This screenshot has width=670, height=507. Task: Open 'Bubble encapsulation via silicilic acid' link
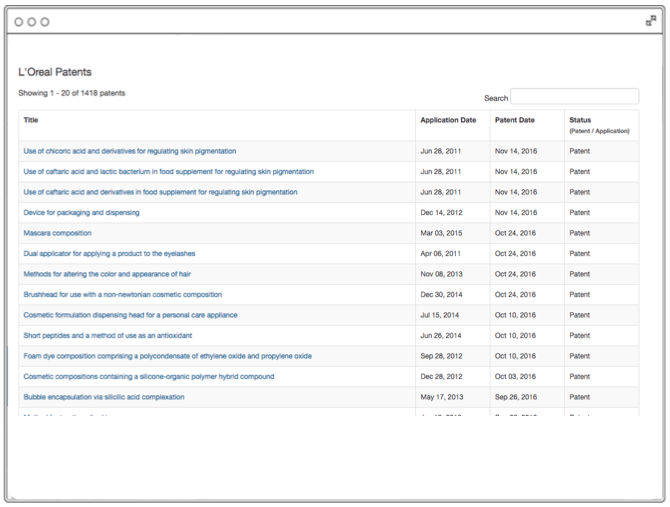point(104,397)
